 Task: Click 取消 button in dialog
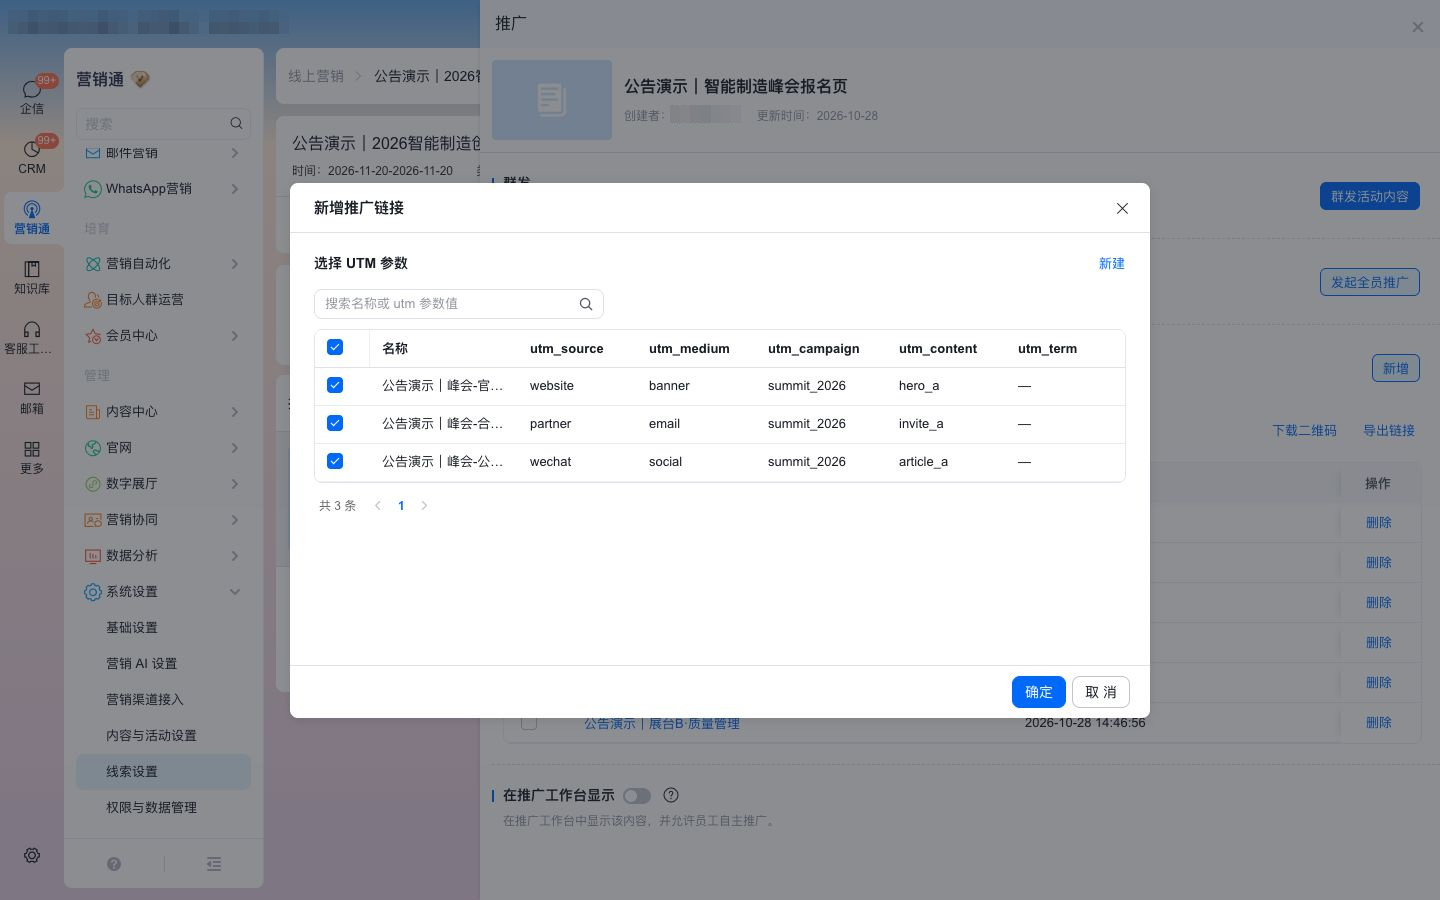click(x=1101, y=692)
